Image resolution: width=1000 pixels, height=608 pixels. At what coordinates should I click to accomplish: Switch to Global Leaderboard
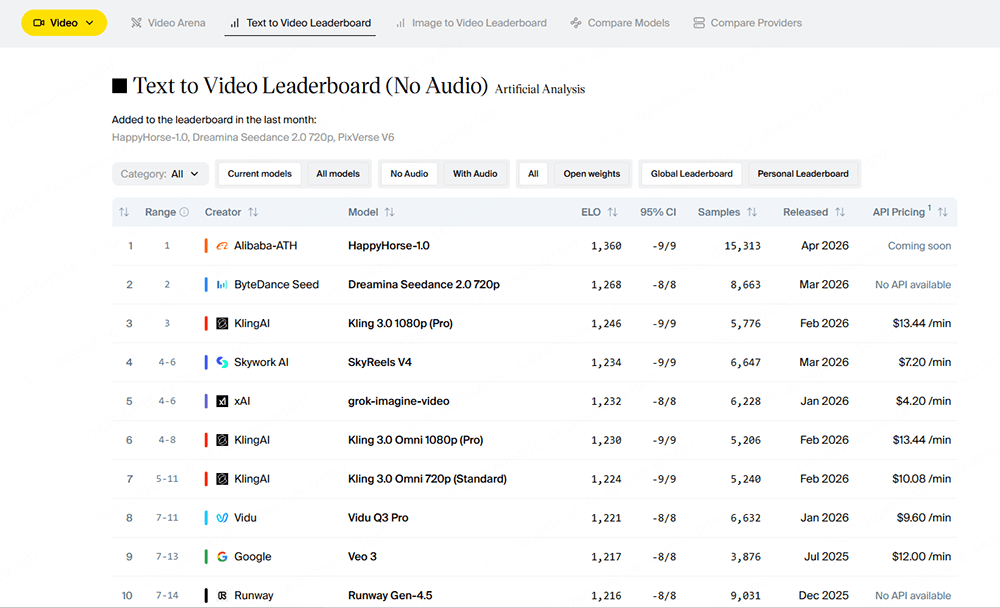[x=691, y=174]
